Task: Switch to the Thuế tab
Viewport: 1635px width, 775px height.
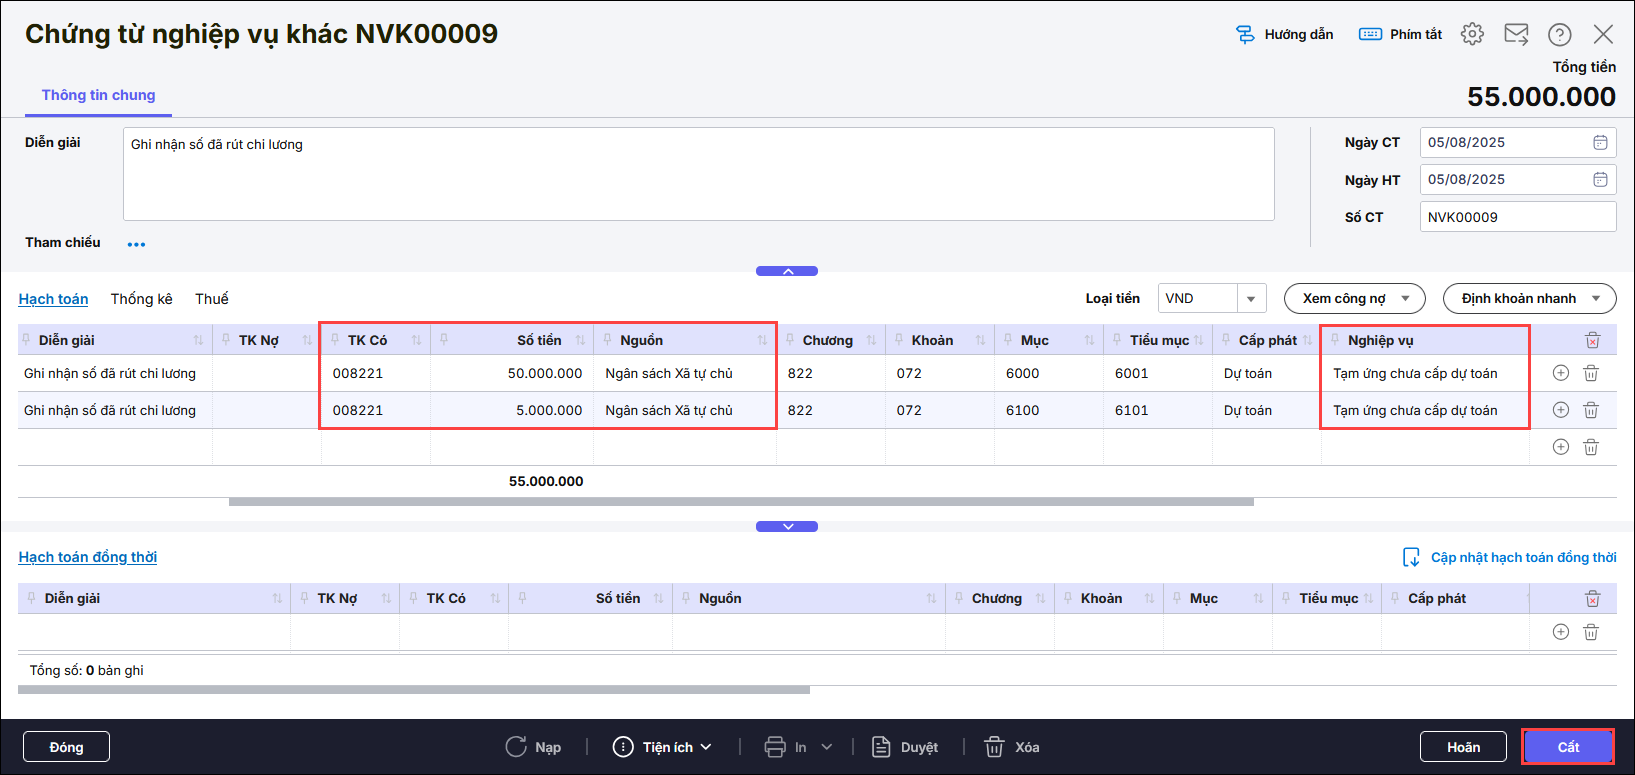Action: coord(211,299)
